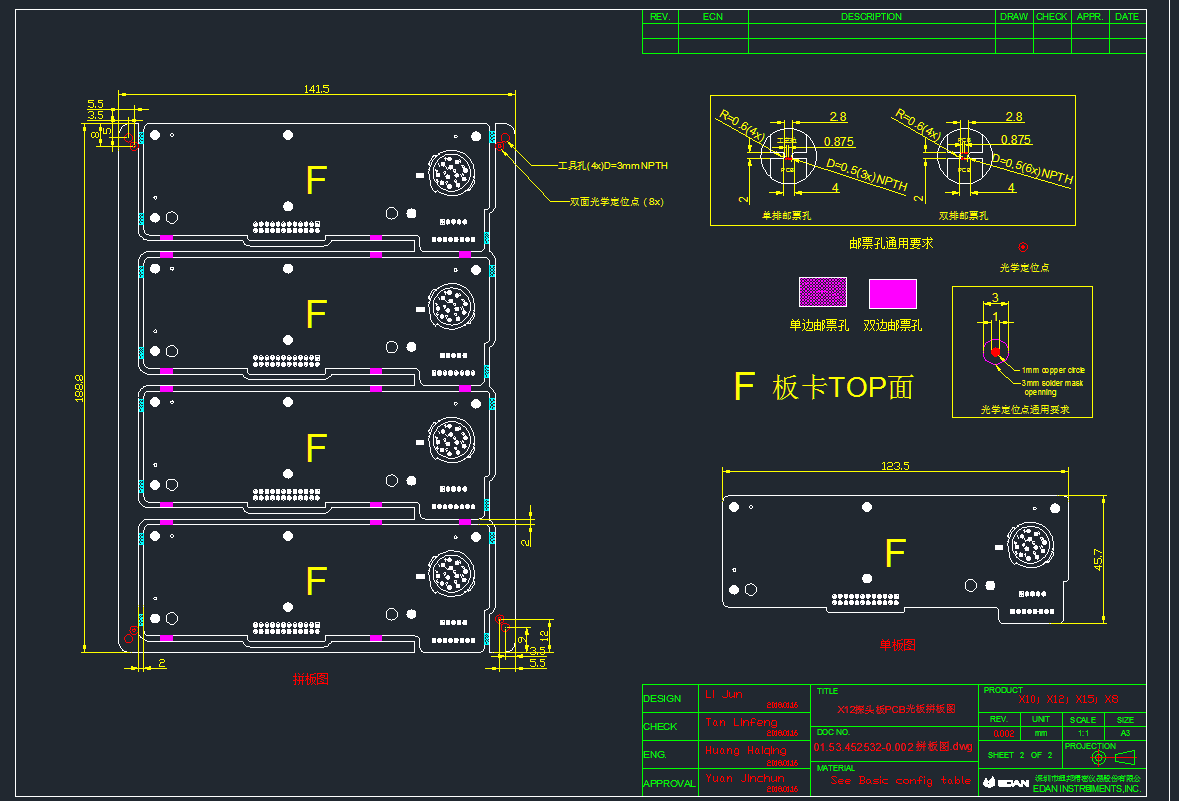The height and width of the screenshot is (801, 1179).
Task: Click the '单边邮票孔' label text
Action: [x=819, y=325]
